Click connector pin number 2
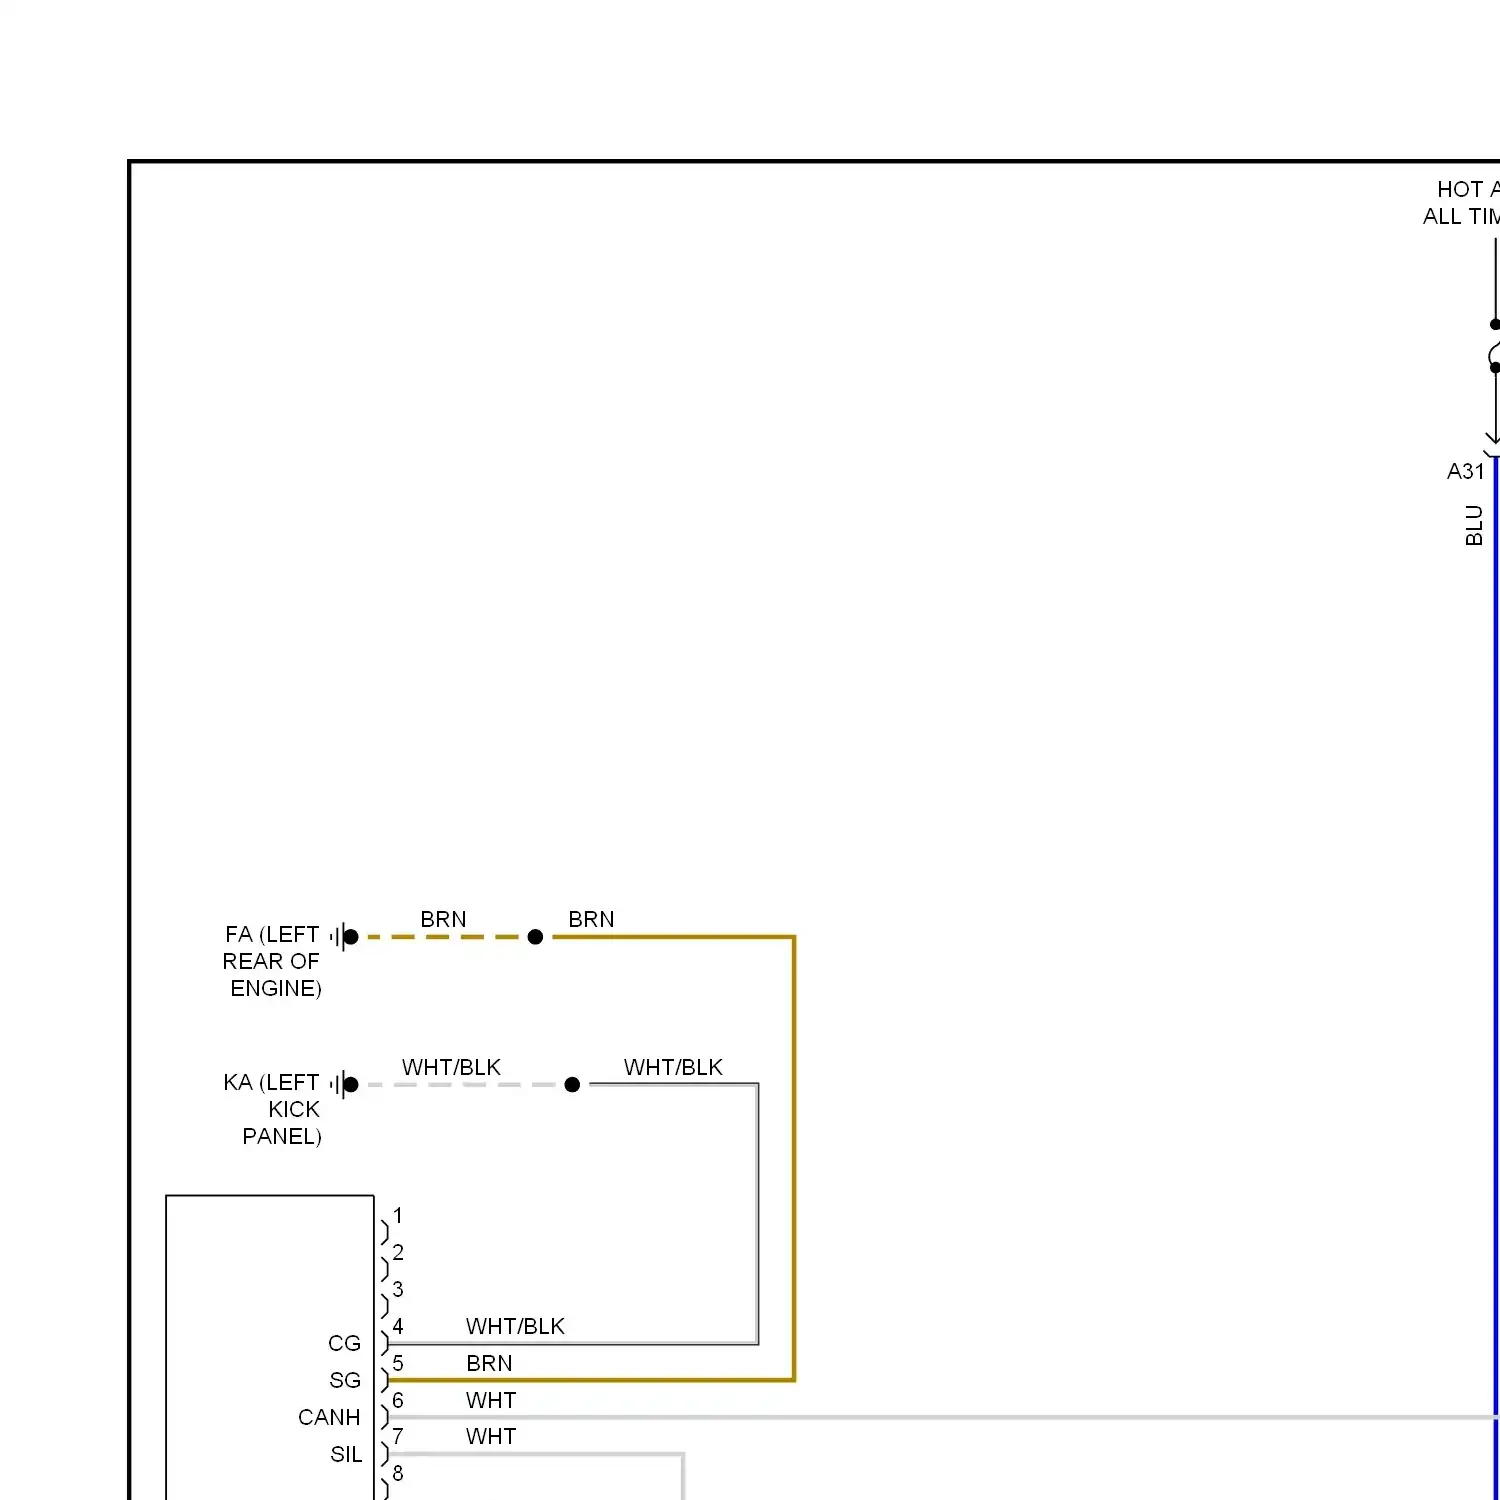 398,1252
